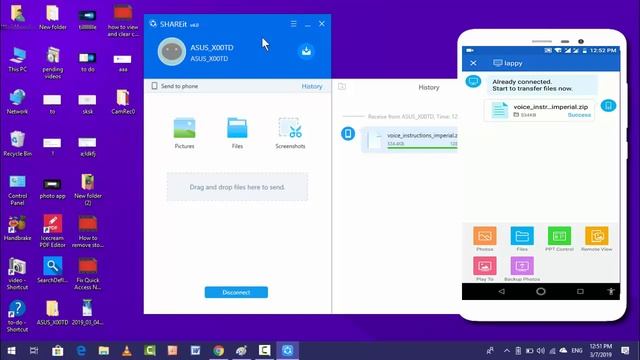Screen dimensions: 640x360
Task: Click the ASUS_X00TD robot avatar
Action: [x=172, y=51]
